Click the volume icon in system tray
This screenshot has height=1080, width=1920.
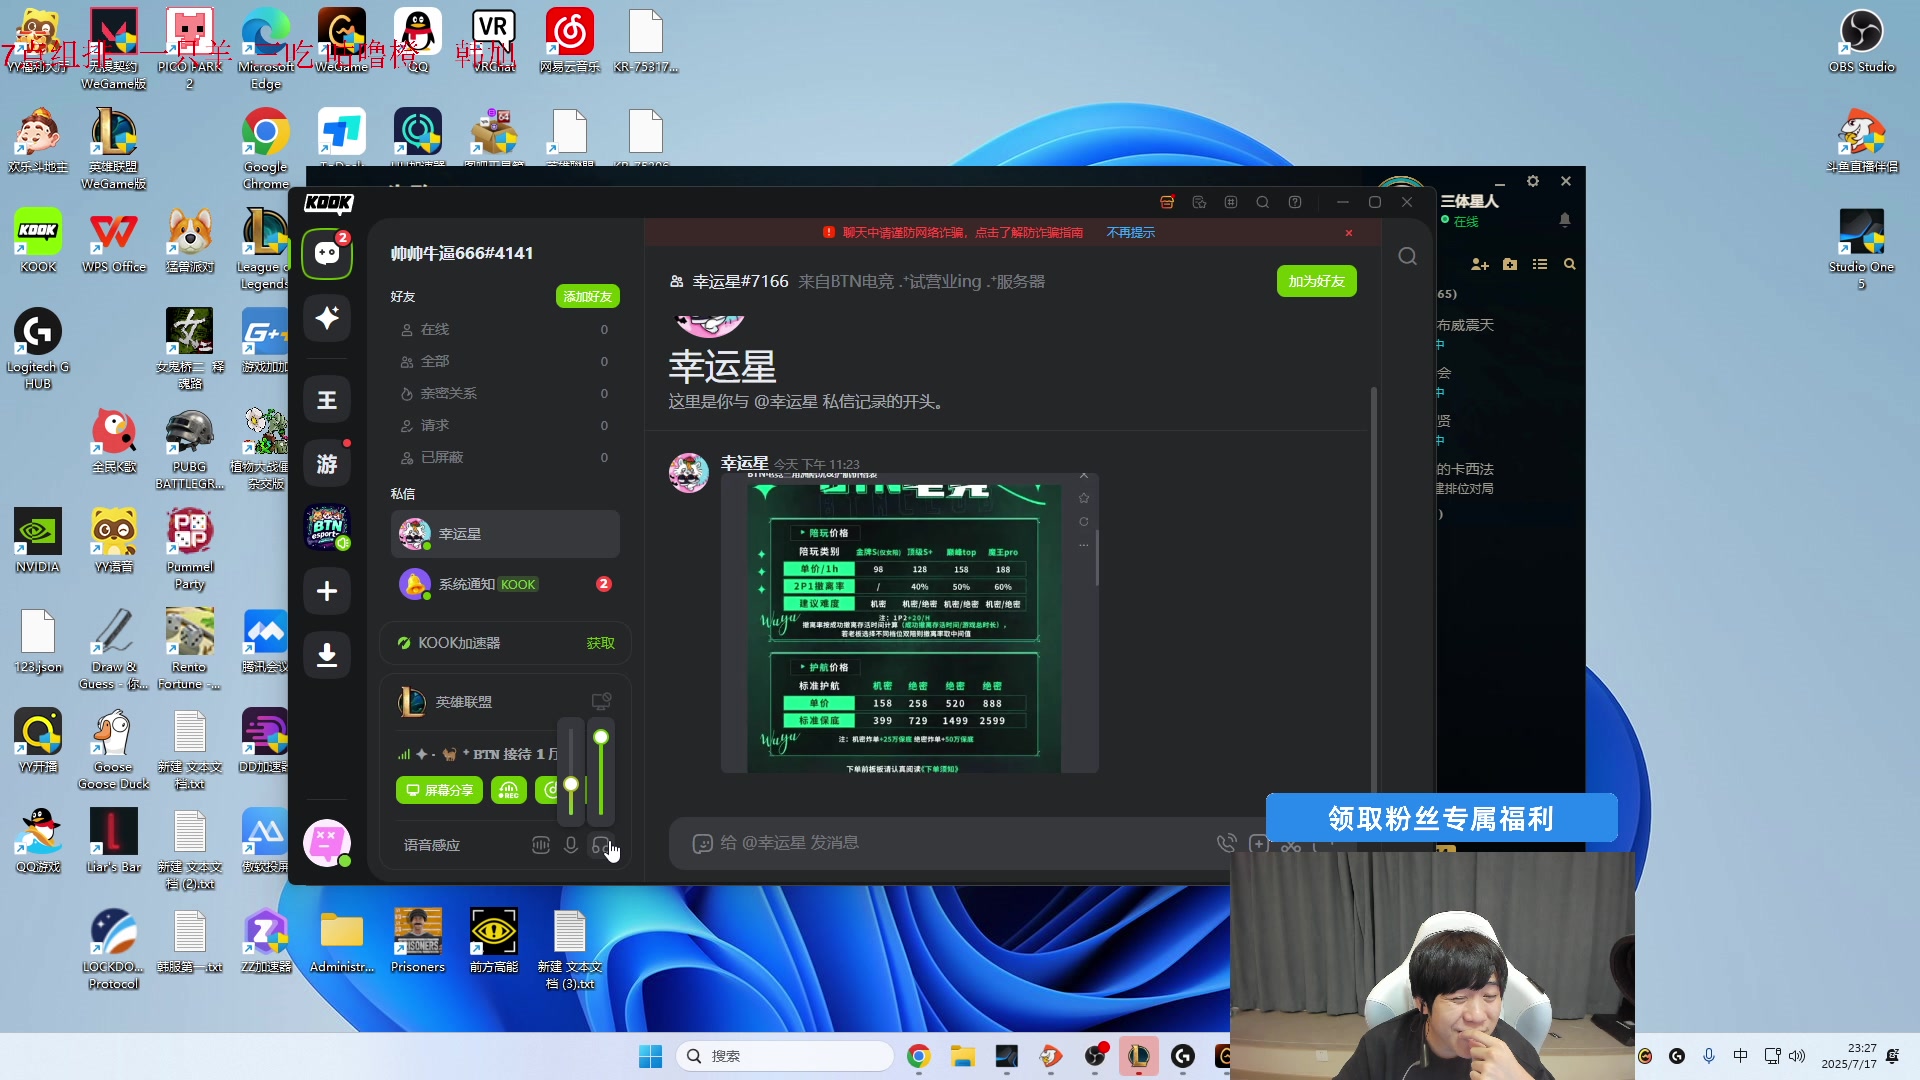click(x=1797, y=1056)
